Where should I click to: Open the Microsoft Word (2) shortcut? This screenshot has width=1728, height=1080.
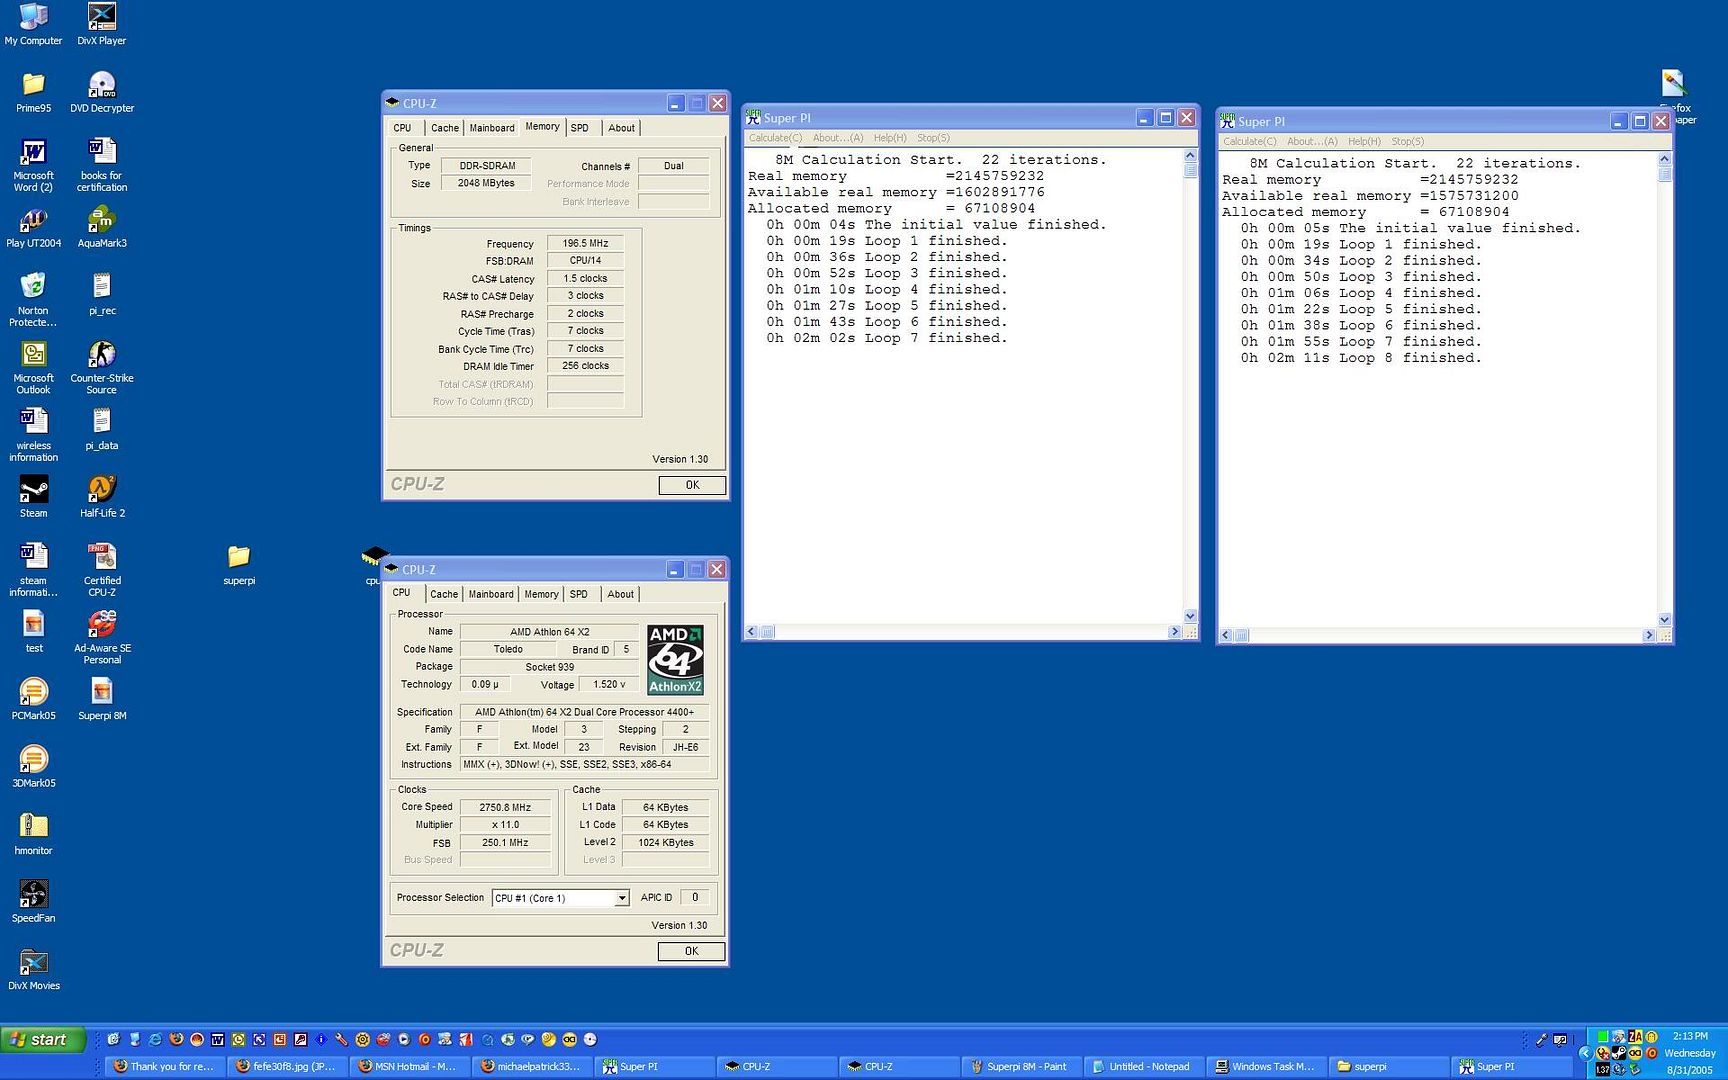(x=33, y=165)
